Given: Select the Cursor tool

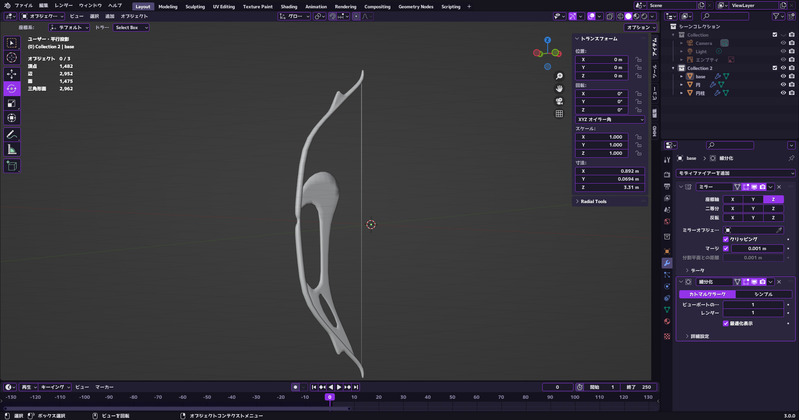Looking at the screenshot, I should tap(12, 58).
